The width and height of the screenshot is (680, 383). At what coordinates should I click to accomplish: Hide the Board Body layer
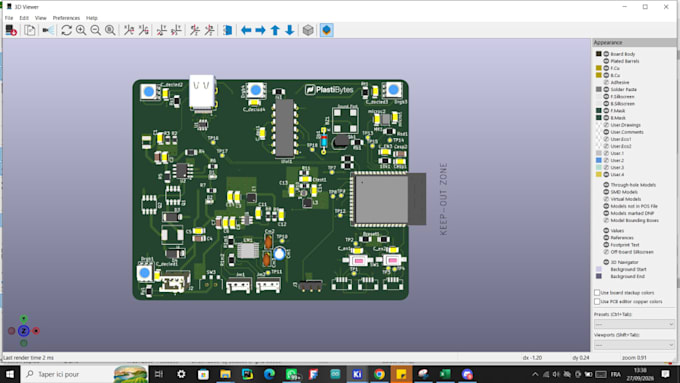coord(606,54)
